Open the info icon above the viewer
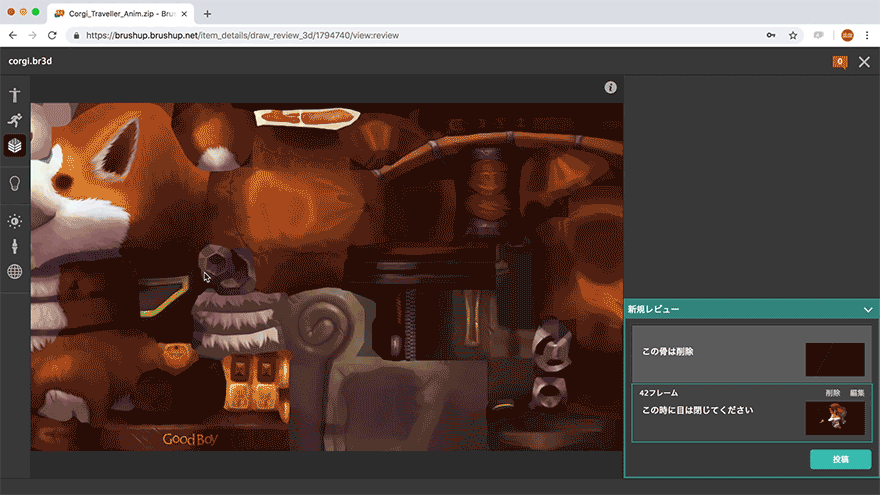The width and height of the screenshot is (880, 495). coord(611,88)
